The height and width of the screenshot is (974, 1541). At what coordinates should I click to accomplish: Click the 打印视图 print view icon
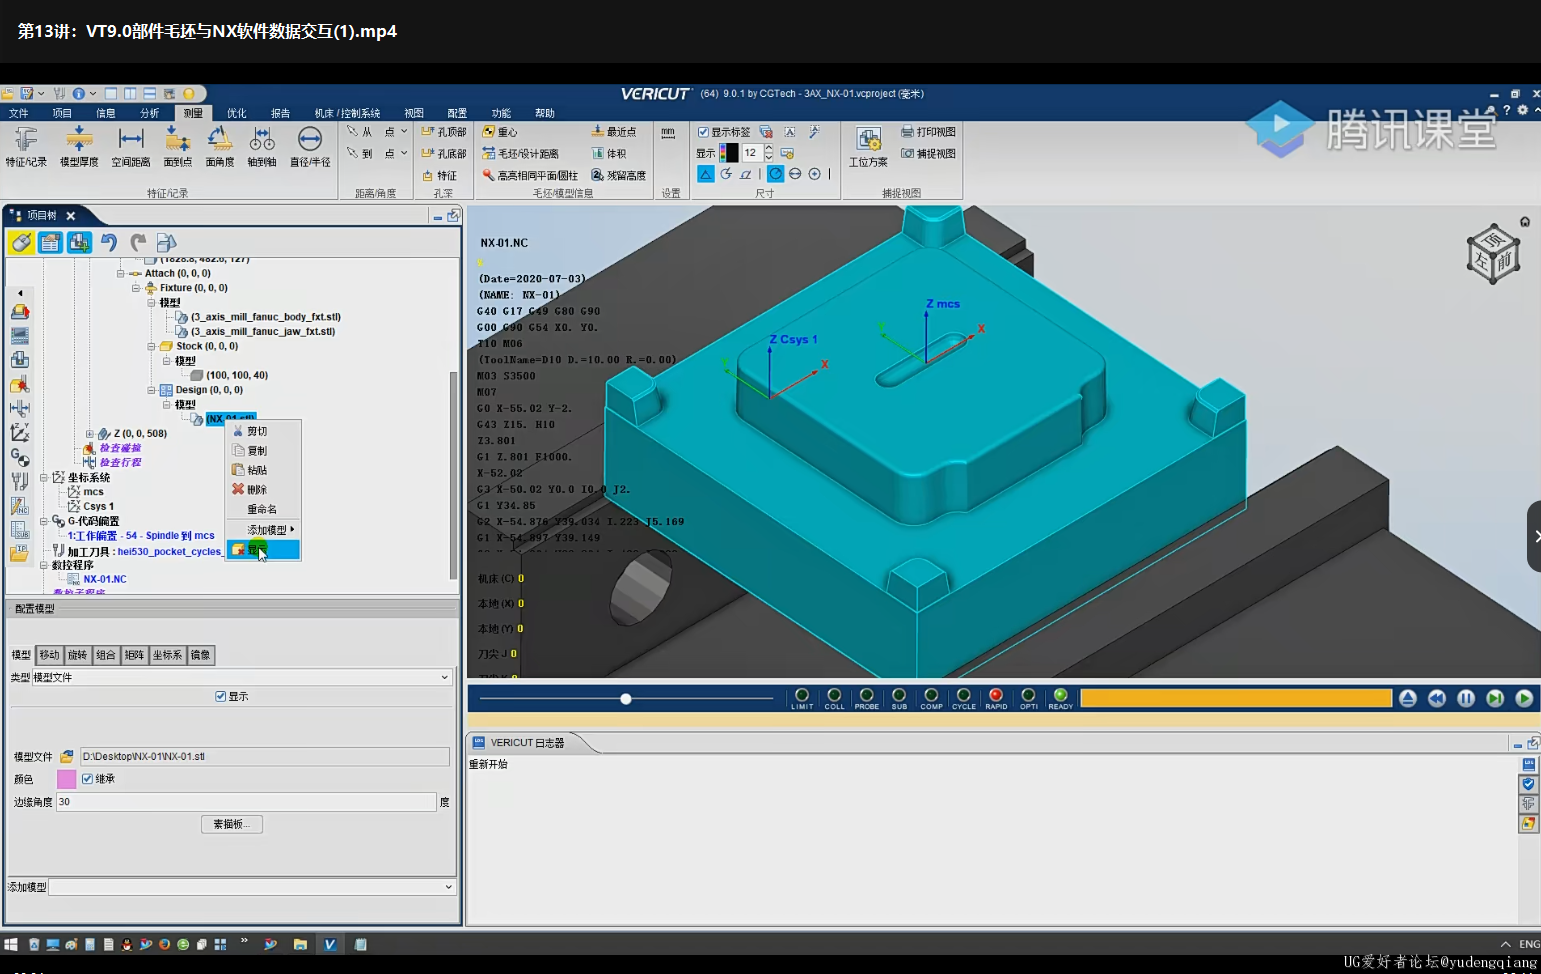click(928, 132)
